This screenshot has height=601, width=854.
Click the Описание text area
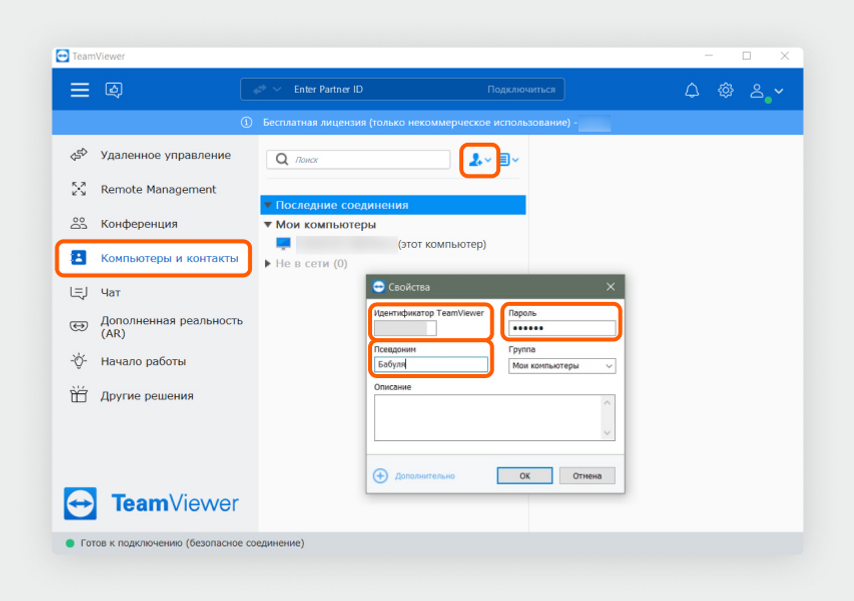coord(495,417)
